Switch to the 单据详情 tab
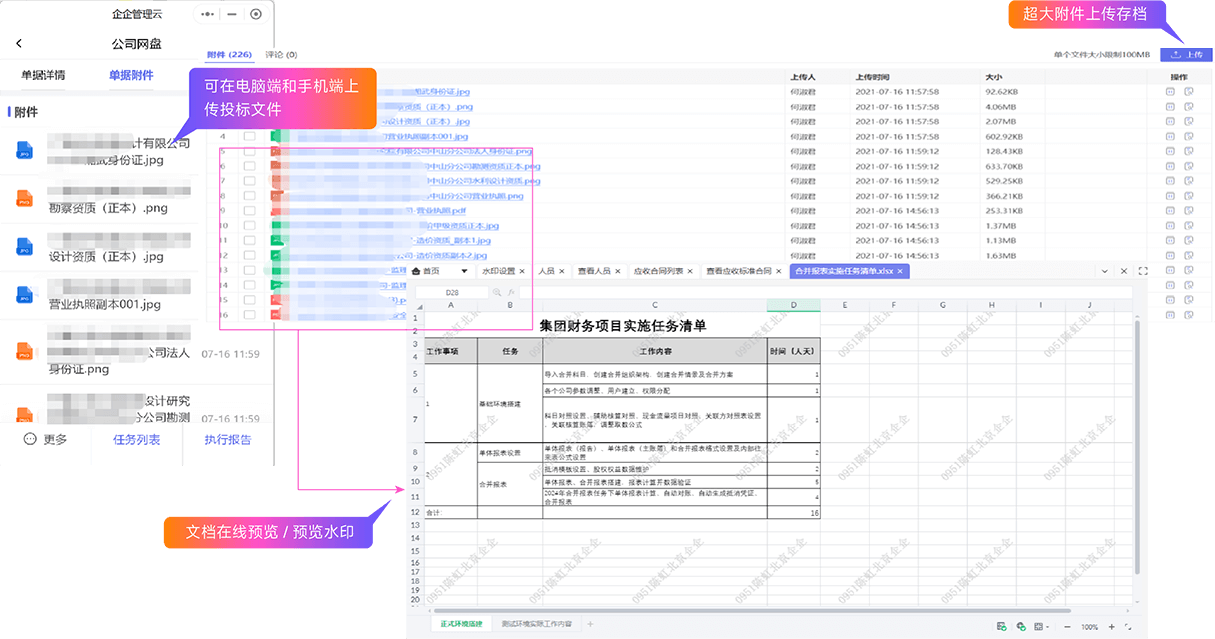Image resolution: width=1215 pixels, height=639 pixels. (44, 75)
